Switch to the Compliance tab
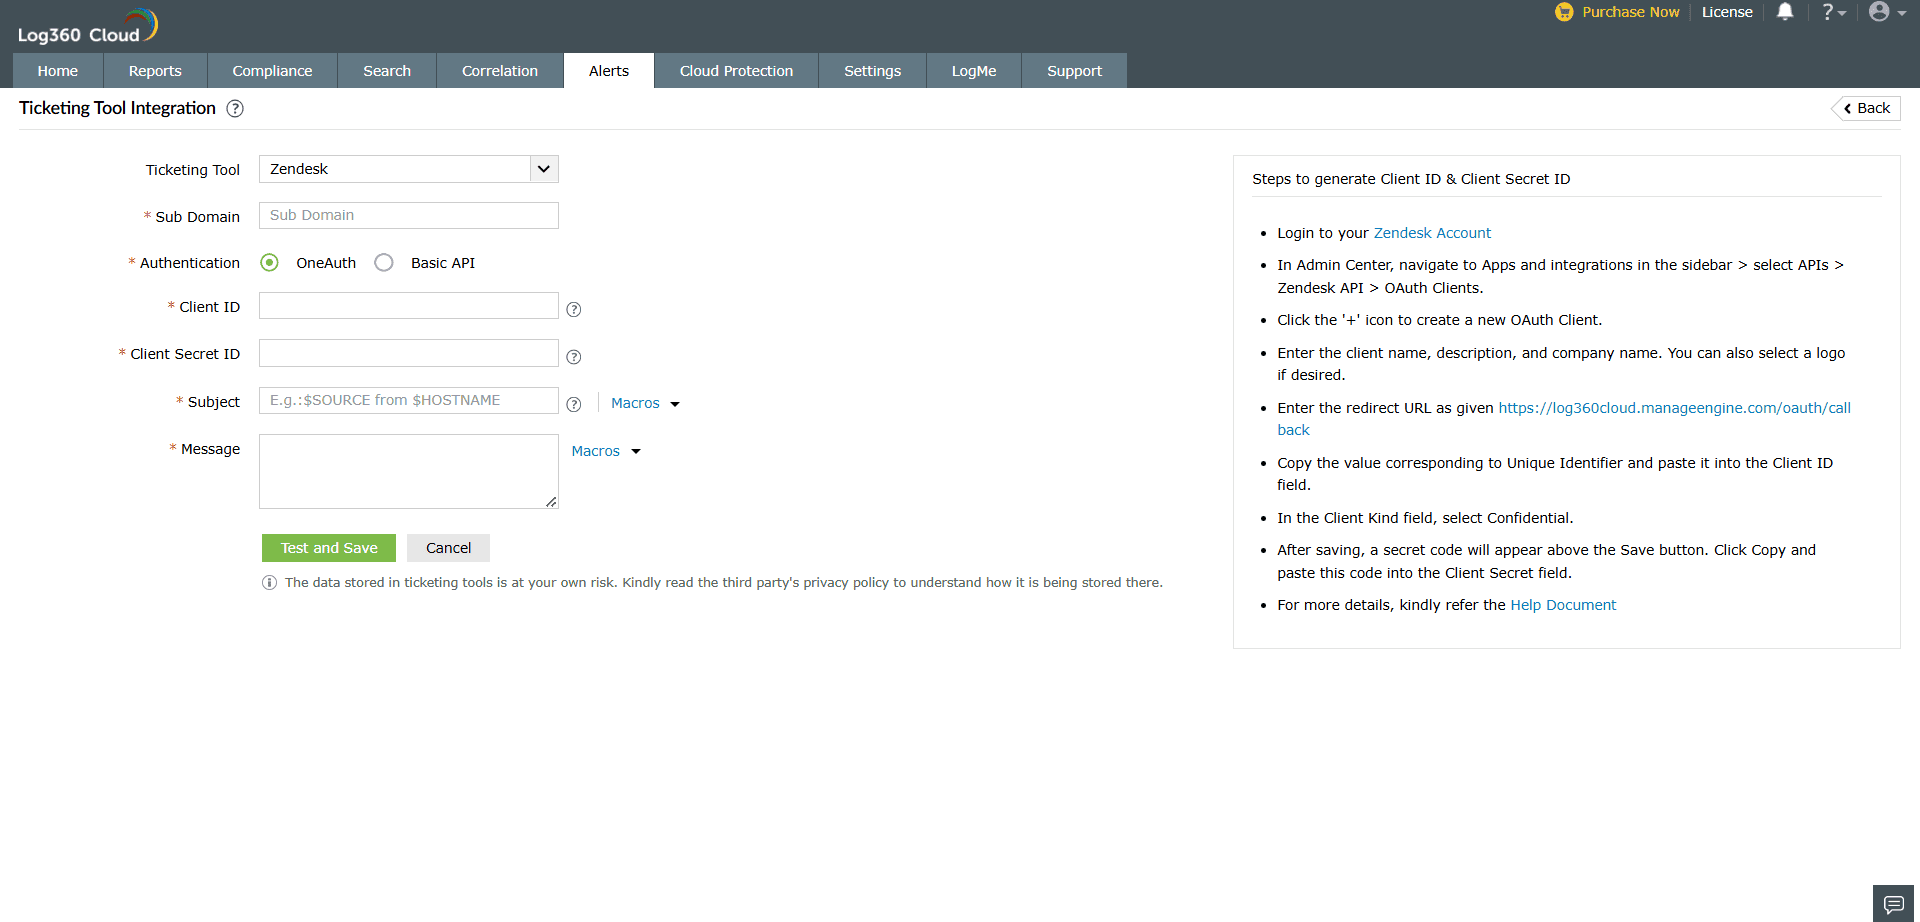Viewport: 1920px width, 922px height. 272,71
